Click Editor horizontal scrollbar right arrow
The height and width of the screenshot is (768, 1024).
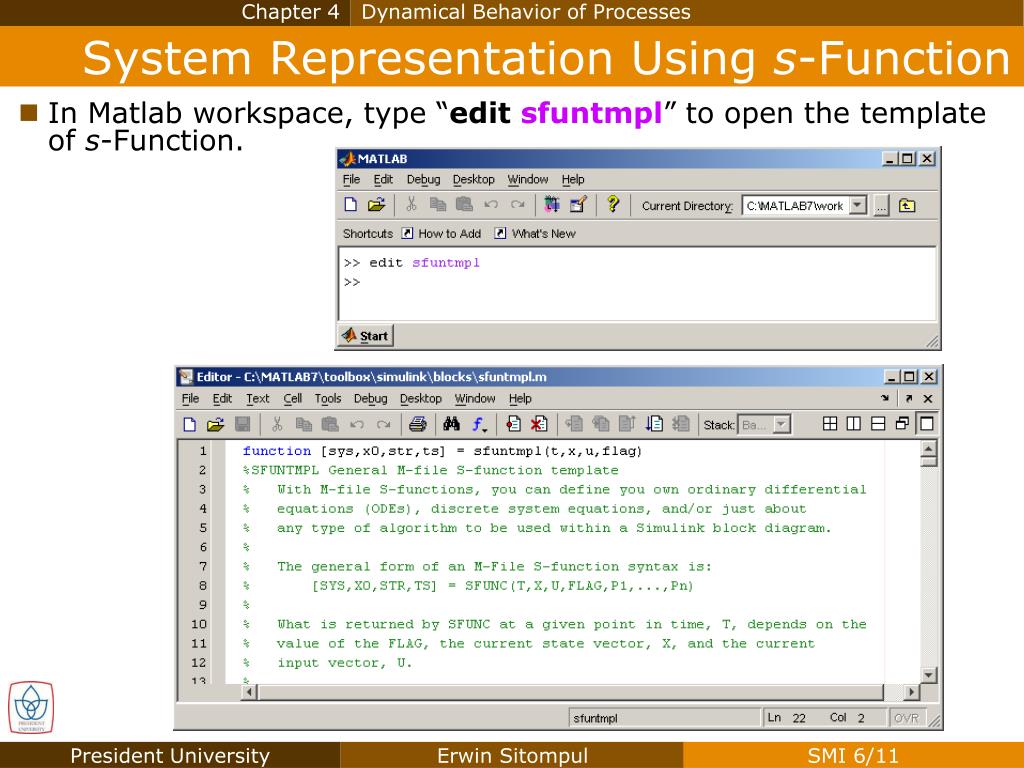coord(911,692)
